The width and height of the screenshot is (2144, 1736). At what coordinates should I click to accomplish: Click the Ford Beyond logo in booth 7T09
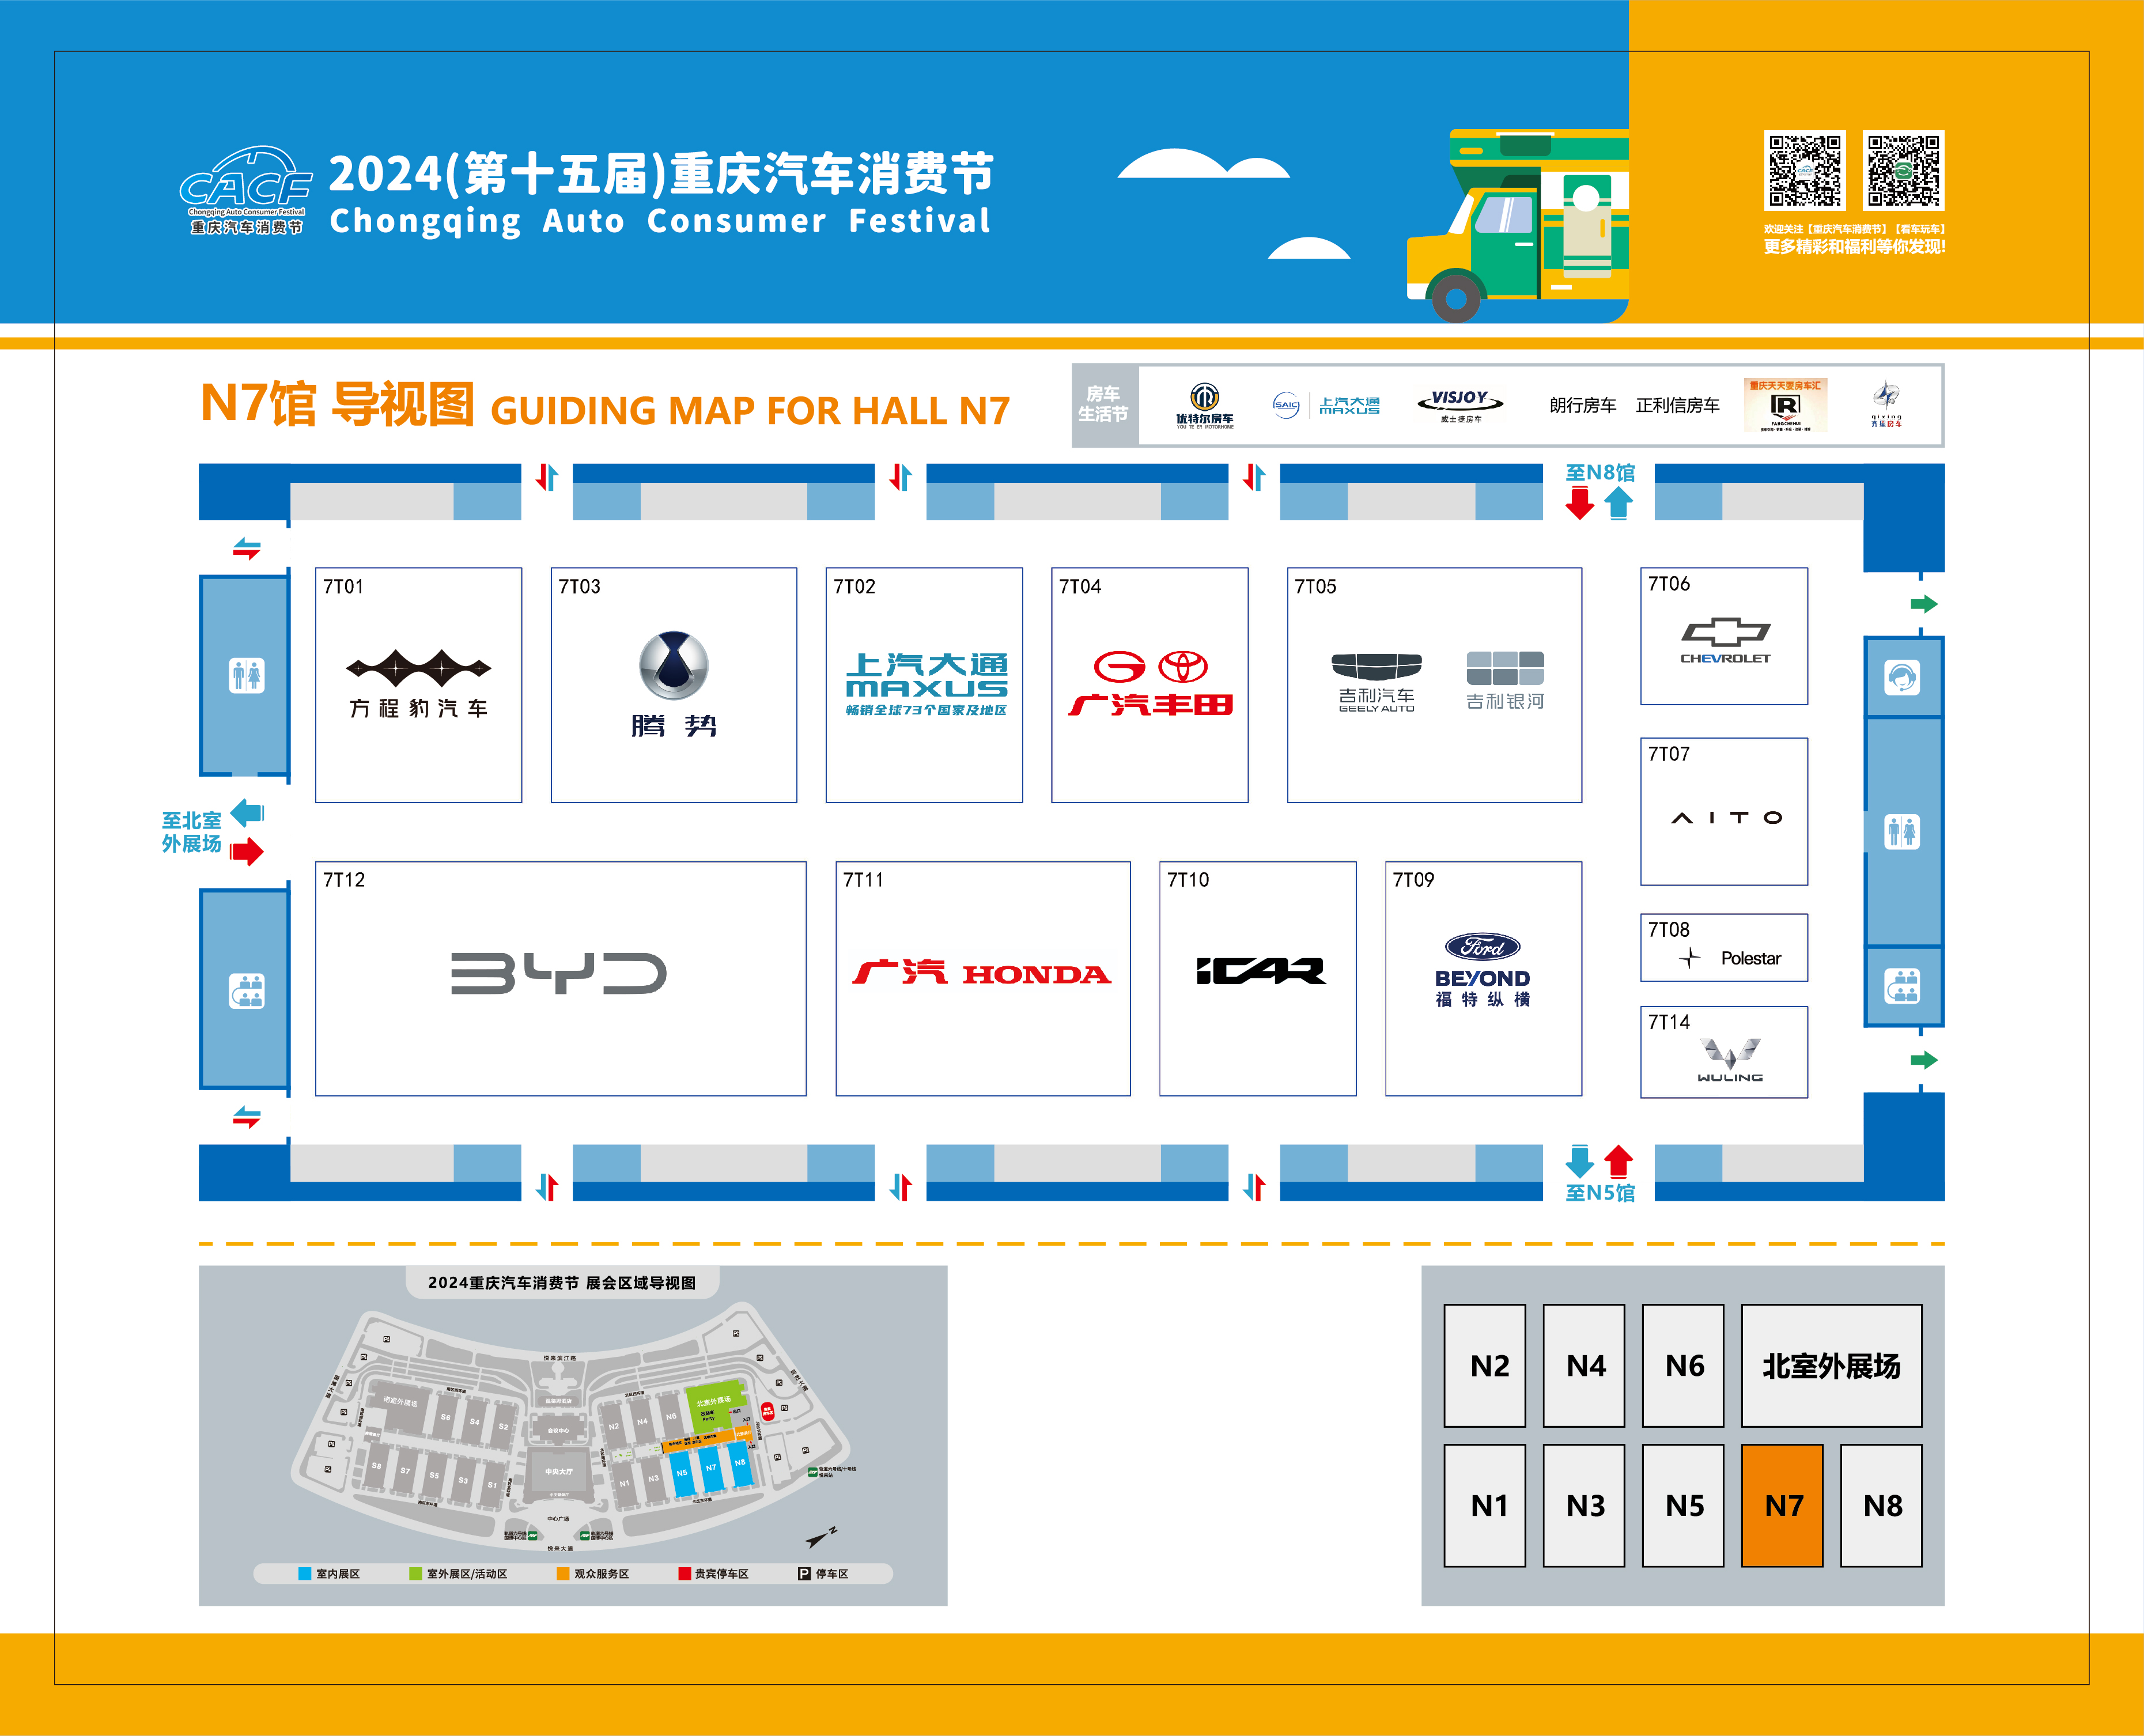point(1482,970)
